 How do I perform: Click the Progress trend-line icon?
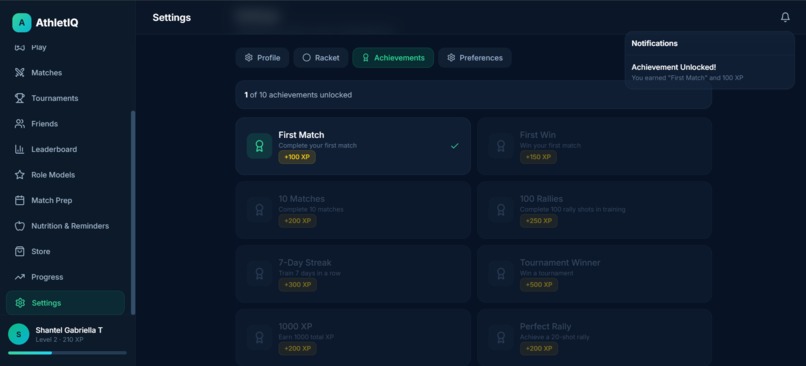tap(20, 277)
